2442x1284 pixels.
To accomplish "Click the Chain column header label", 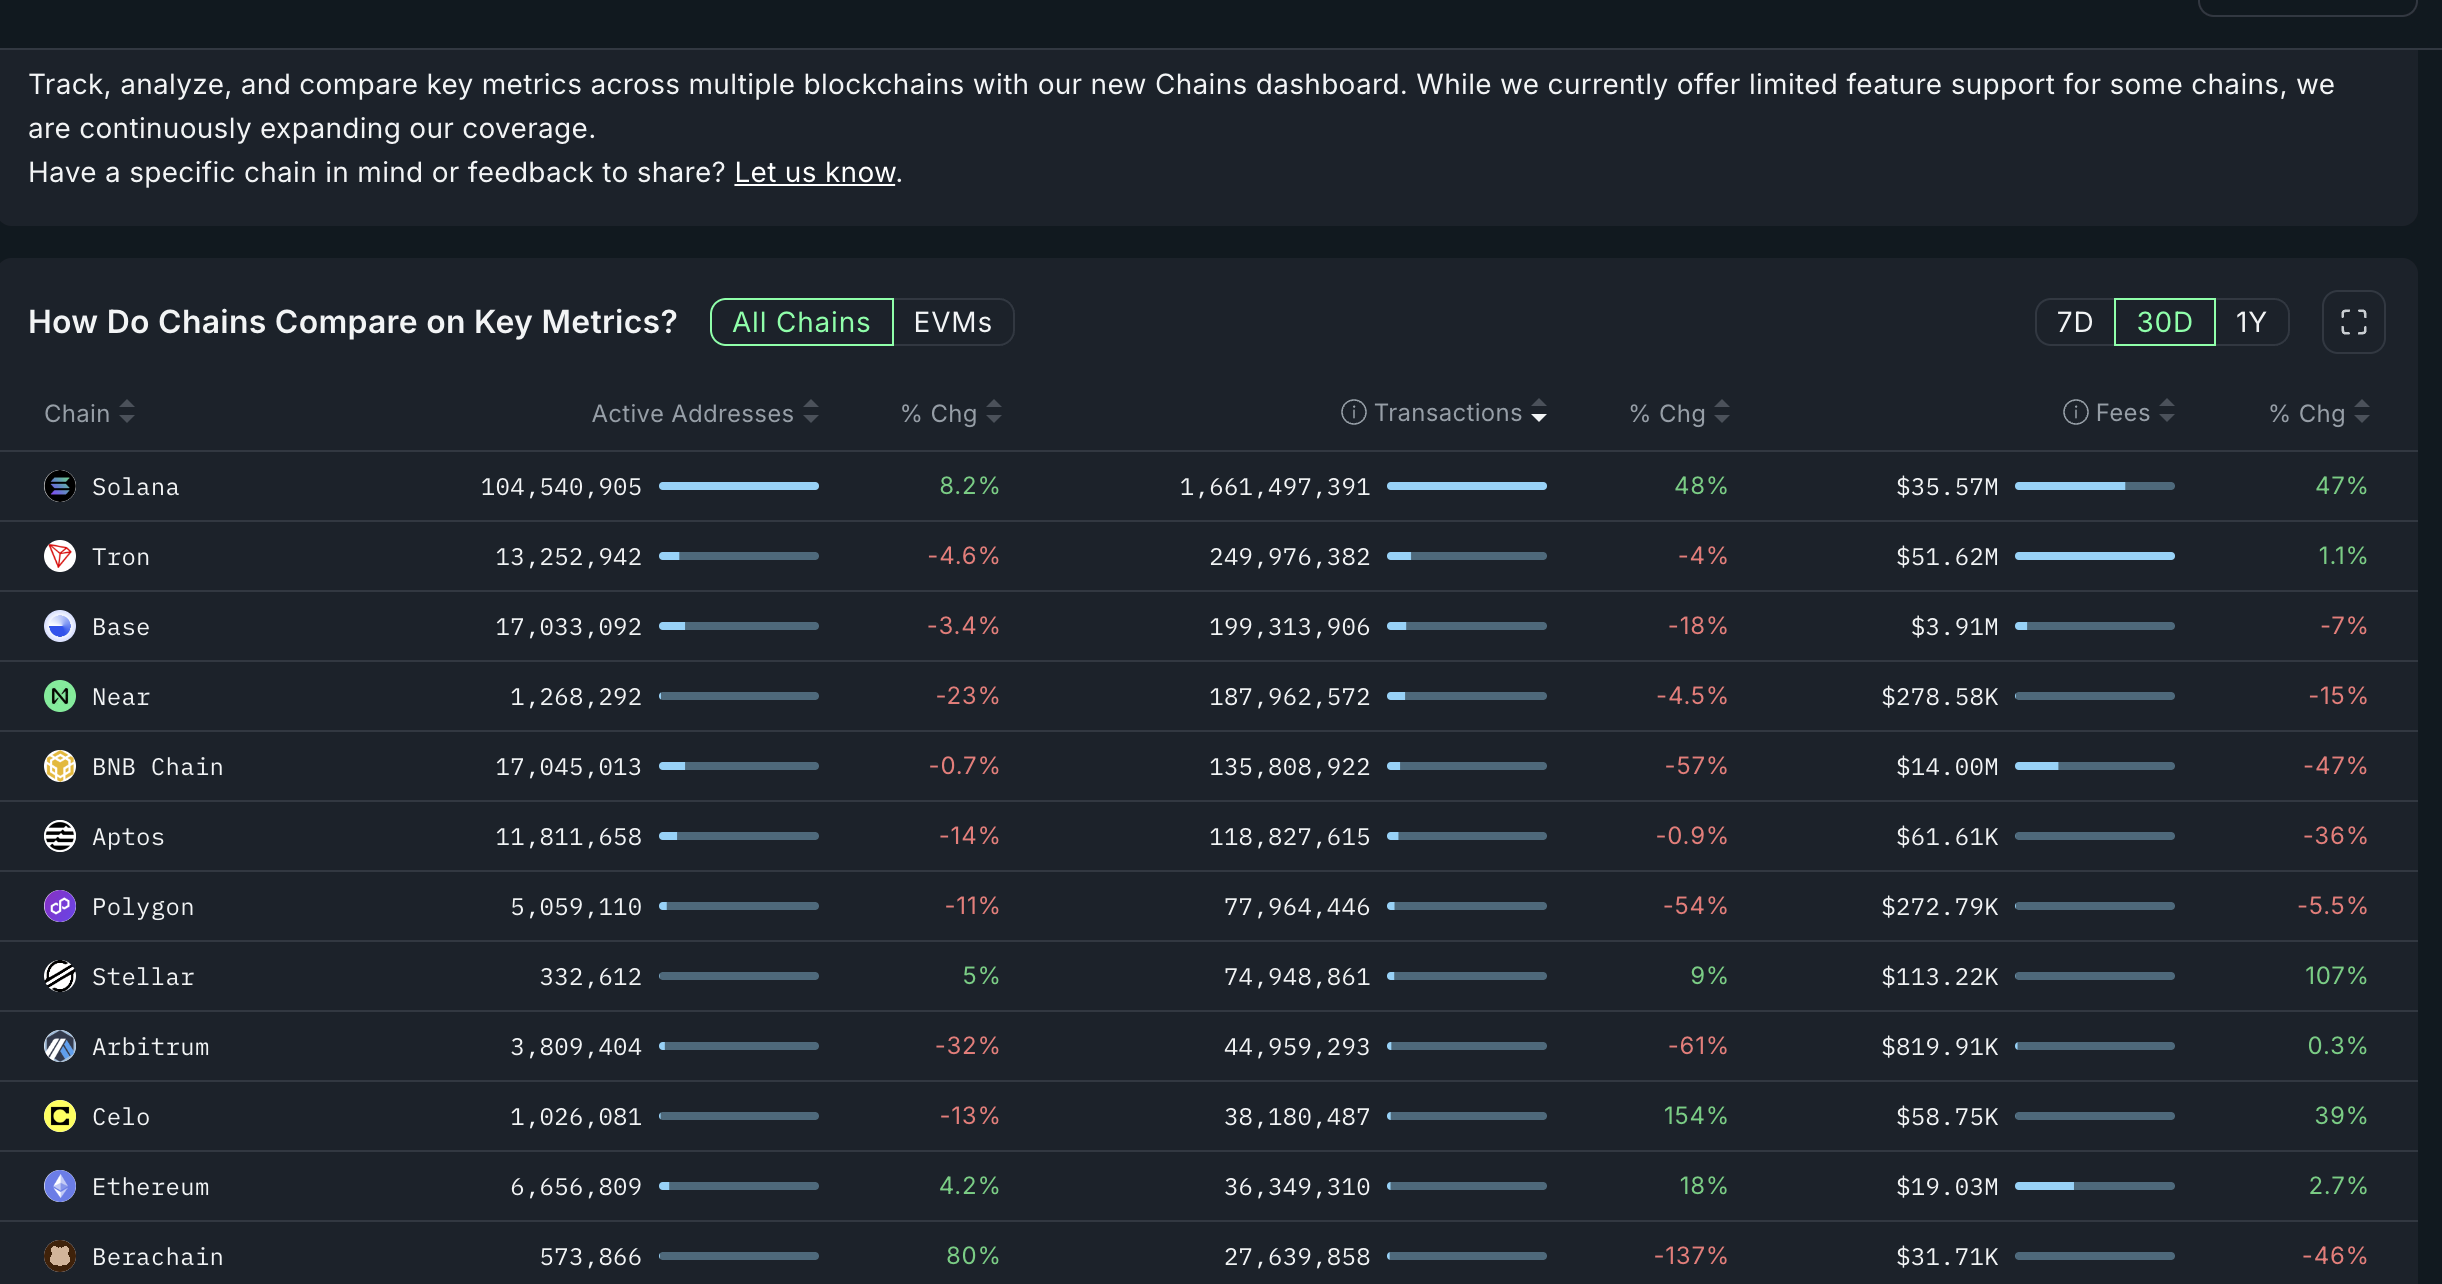I will coord(77,413).
